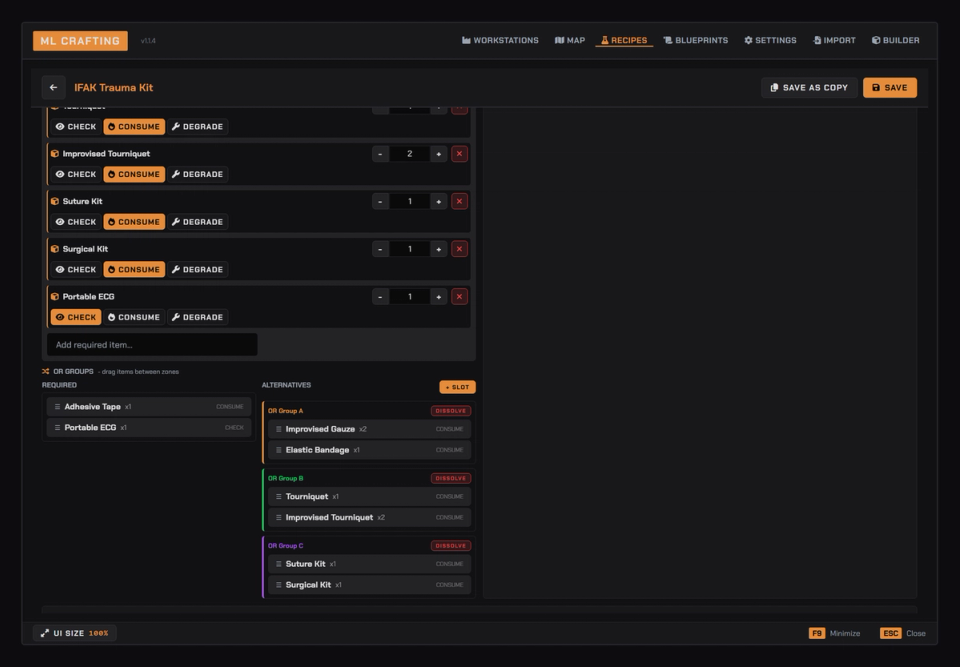960x667 pixels.
Task: Dissolve OR Group C
Action: tap(451, 546)
